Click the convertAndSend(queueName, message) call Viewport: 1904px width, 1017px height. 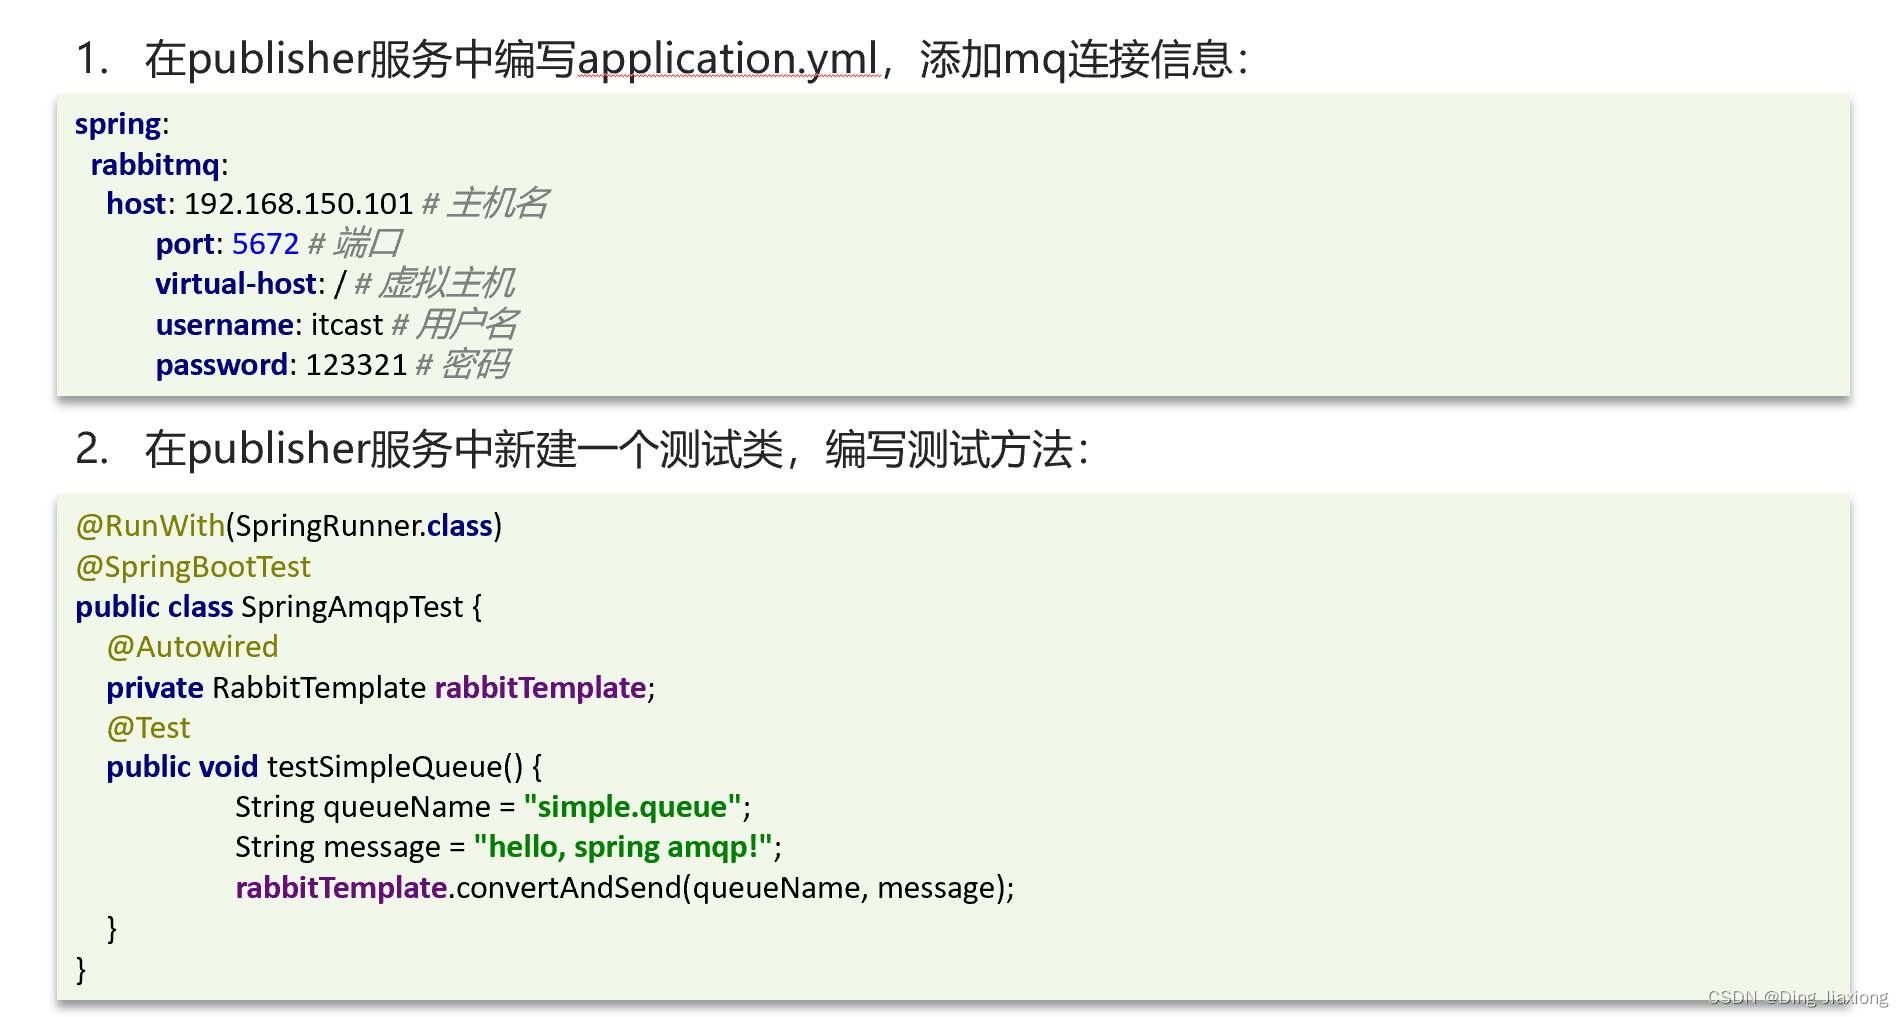tap(625, 888)
